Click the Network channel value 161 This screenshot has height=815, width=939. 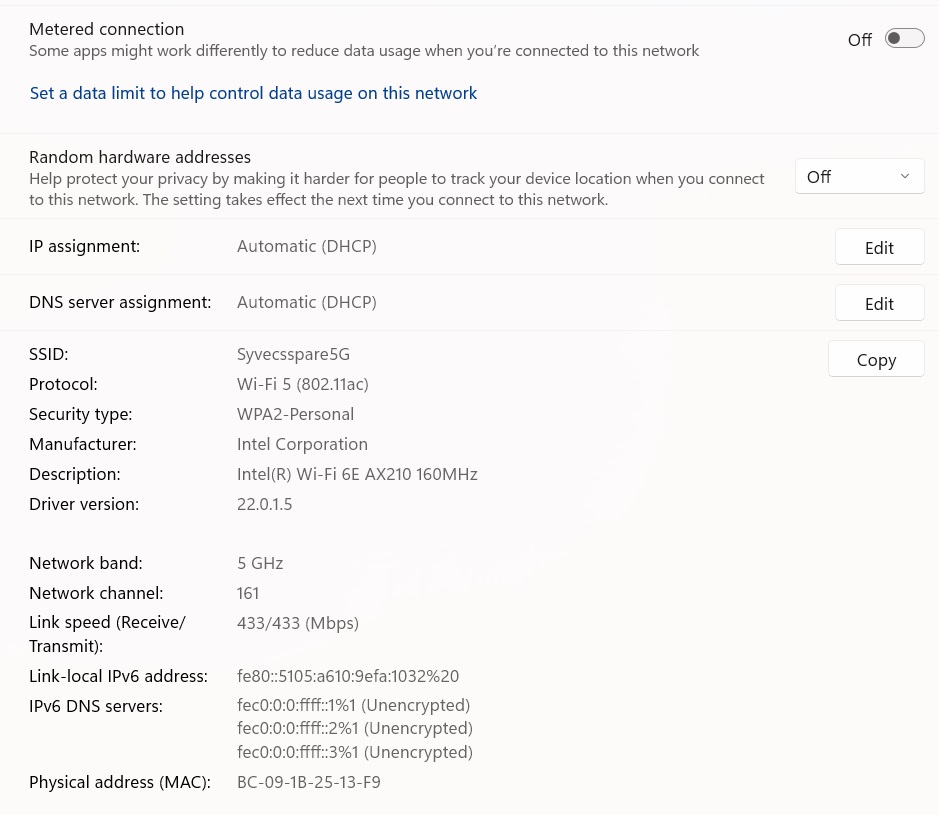pos(248,593)
